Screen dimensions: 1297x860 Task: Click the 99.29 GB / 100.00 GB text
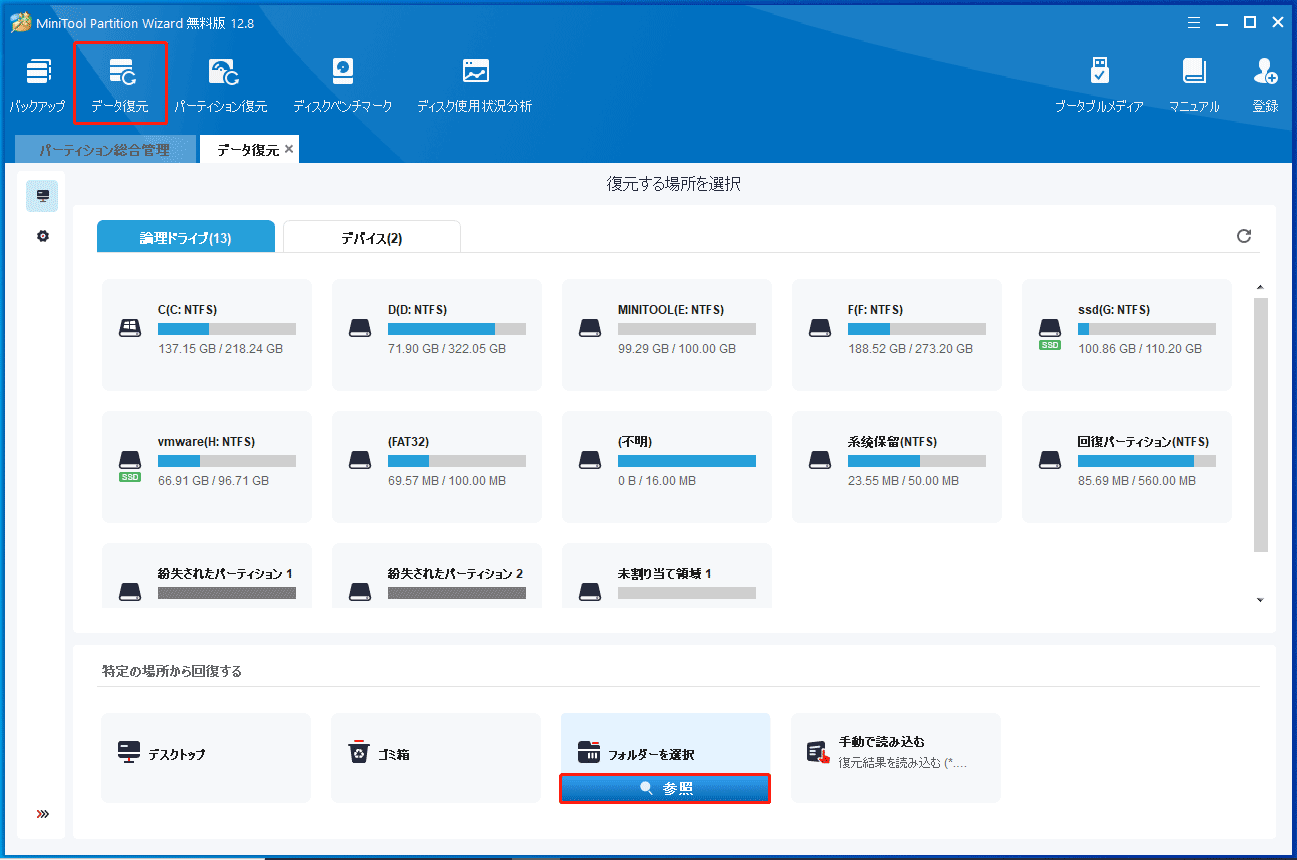pos(677,349)
